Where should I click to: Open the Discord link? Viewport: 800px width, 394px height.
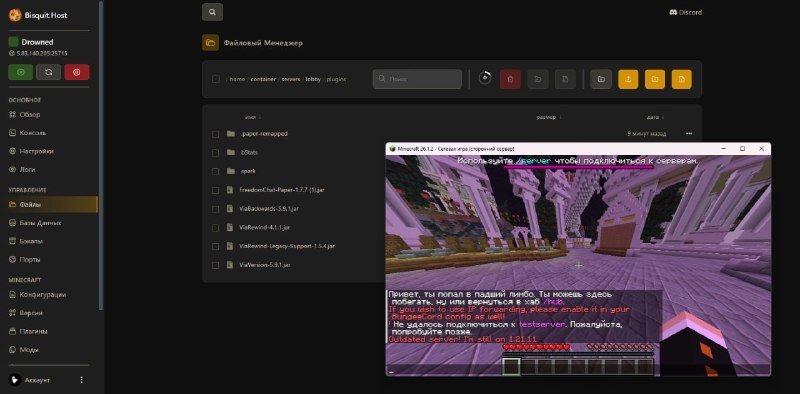686,12
